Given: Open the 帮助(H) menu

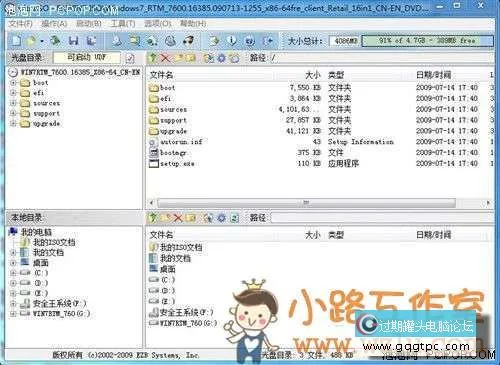Looking at the screenshot, I should [x=193, y=23].
